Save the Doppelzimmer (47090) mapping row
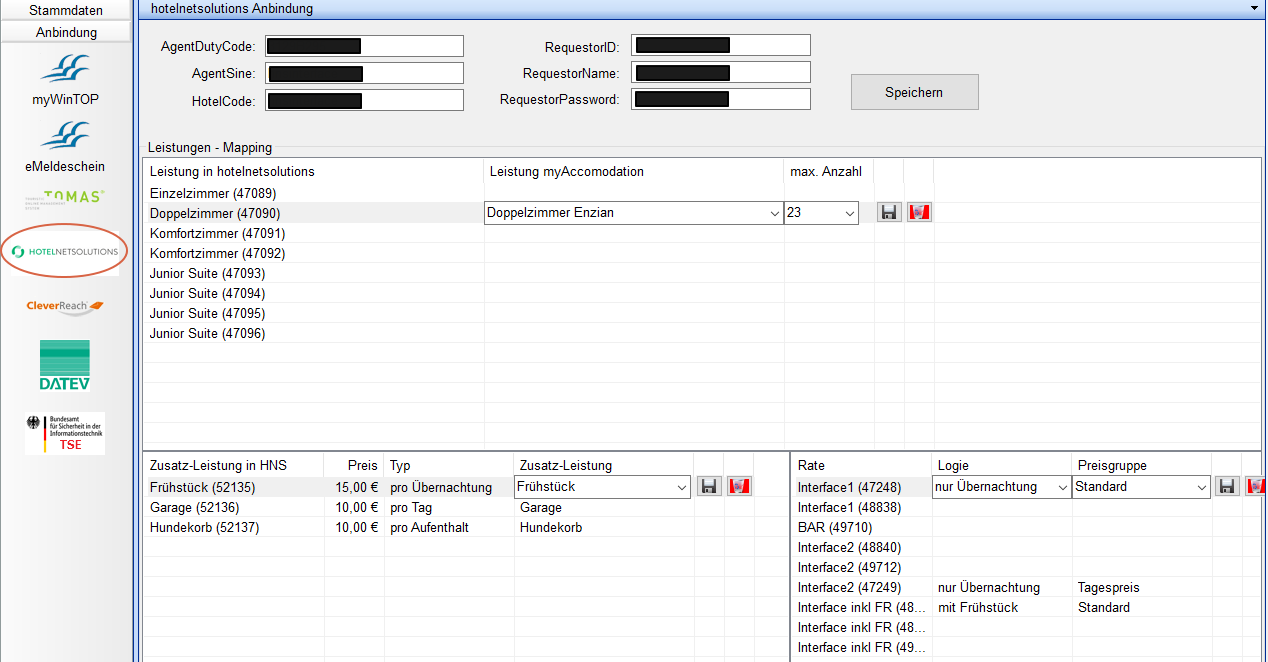The height and width of the screenshot is (662, 1268). click(x=888, y=213)
